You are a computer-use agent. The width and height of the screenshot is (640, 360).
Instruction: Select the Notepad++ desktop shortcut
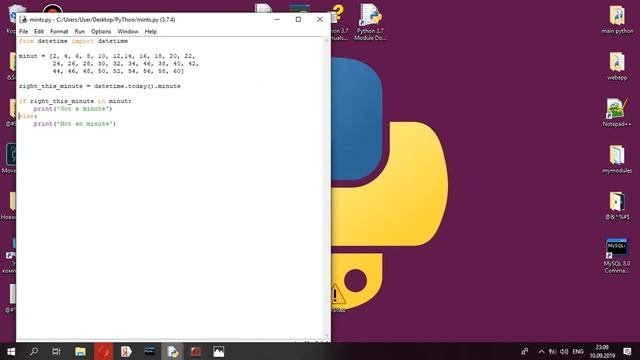(x=617, y=113)
